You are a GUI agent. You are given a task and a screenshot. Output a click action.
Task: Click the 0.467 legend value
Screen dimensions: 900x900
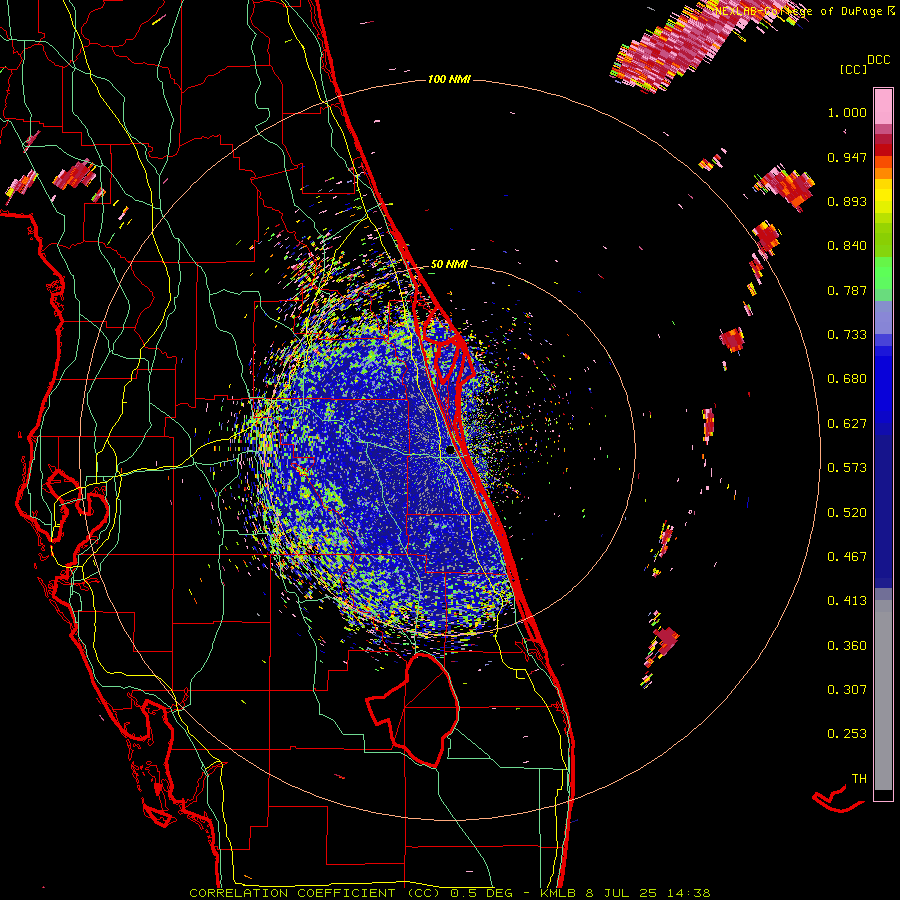click(847, 557)
